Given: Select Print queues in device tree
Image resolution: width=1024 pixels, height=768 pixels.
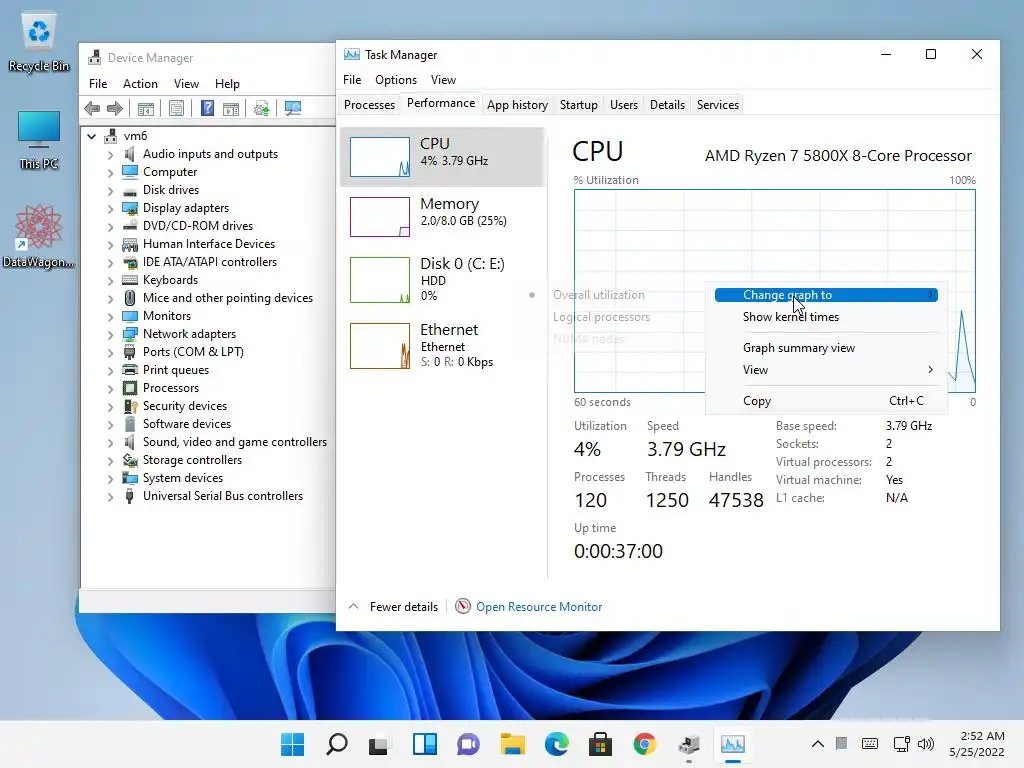Looking at the screenshot, I should click(x=176, y=370).
